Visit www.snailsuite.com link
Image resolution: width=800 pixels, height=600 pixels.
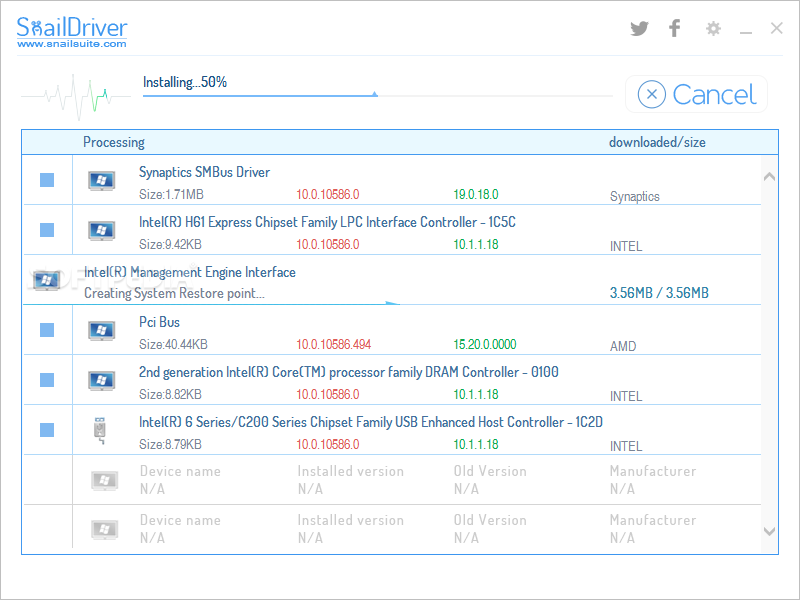(72, 44)
